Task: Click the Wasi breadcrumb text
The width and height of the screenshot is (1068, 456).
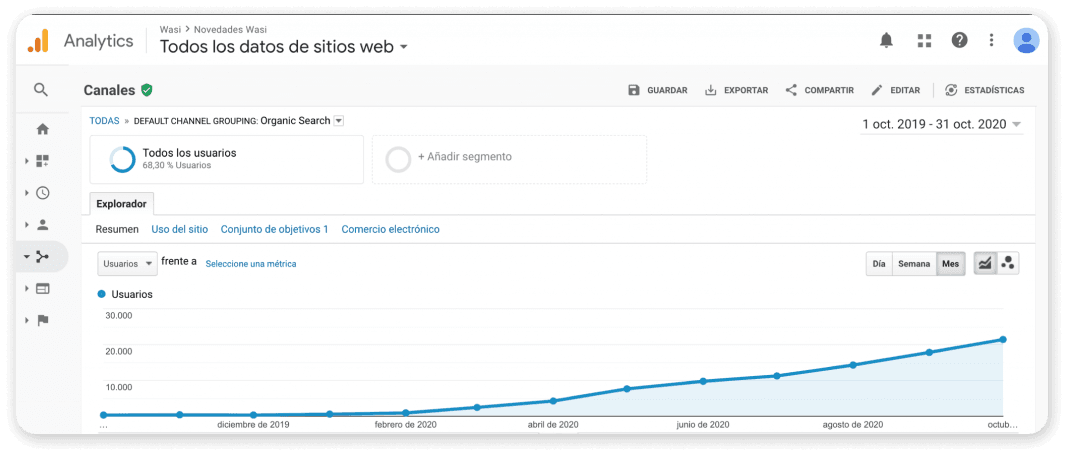Action: (x=170, y=29)
